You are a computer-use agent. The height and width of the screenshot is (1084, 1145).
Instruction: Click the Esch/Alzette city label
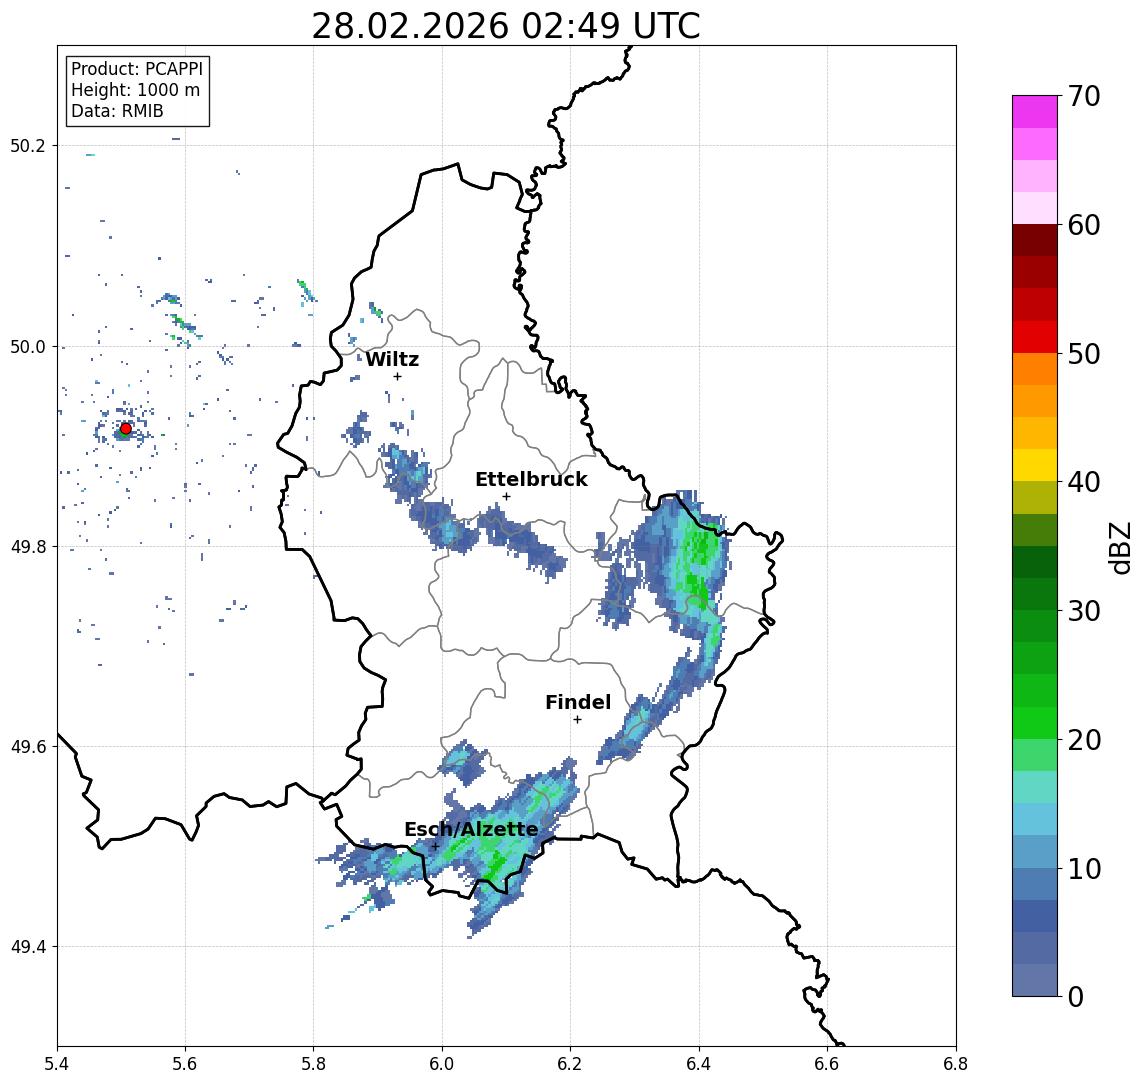pos(471,829)
